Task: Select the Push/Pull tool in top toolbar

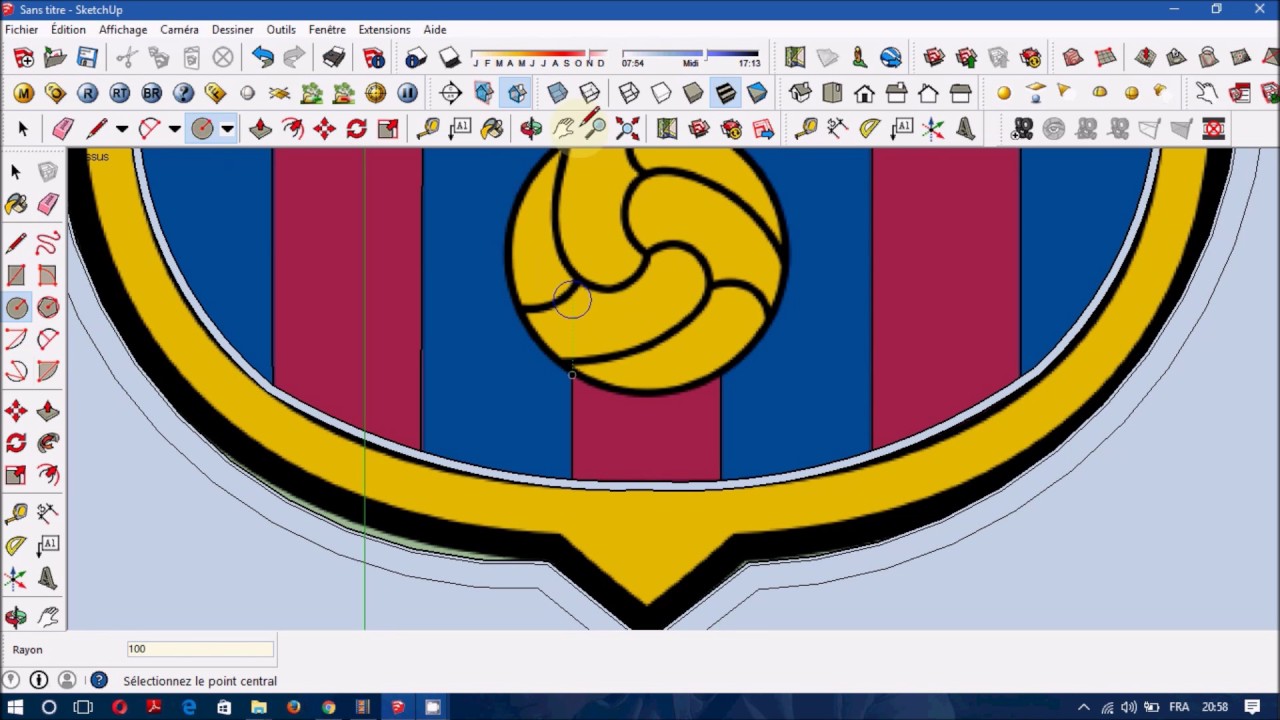Action: pos(260,128)
